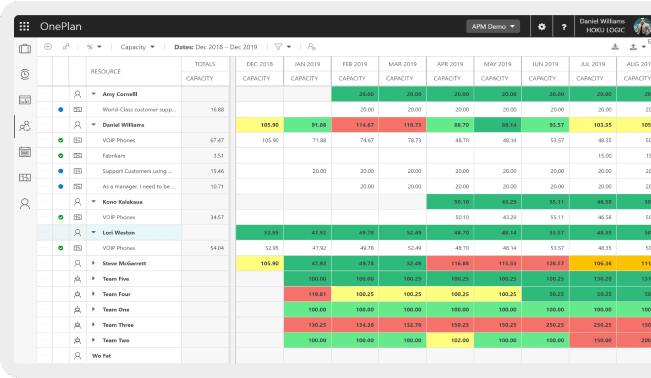The image size is (651, 378).
Task: Click the resource settings person icon
Action: (312, 47)
